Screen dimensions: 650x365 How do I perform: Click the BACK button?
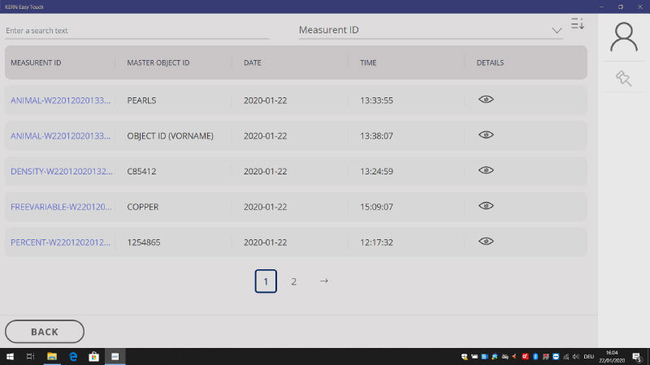(45, 331)
